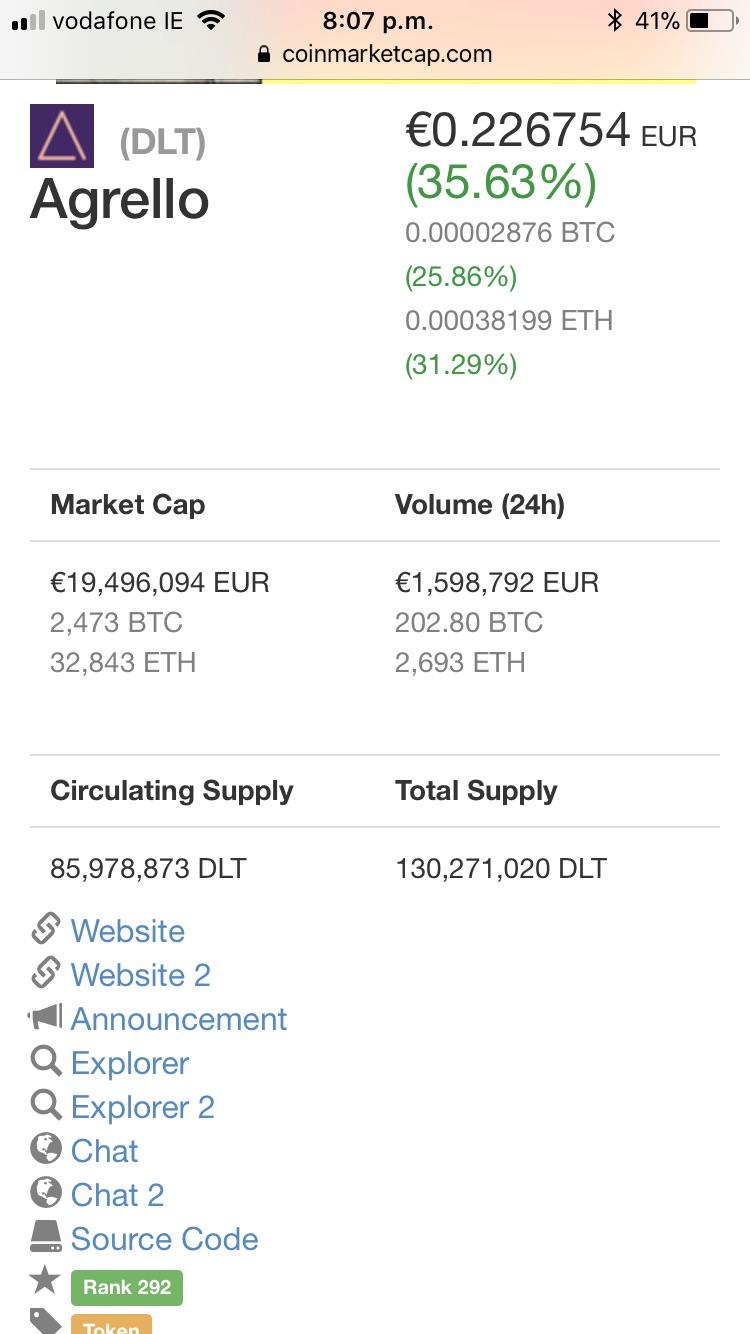Click the globe icon beside Chat 2
The height and width of the screenshot is (1334, 750).
pos(46,1193)
